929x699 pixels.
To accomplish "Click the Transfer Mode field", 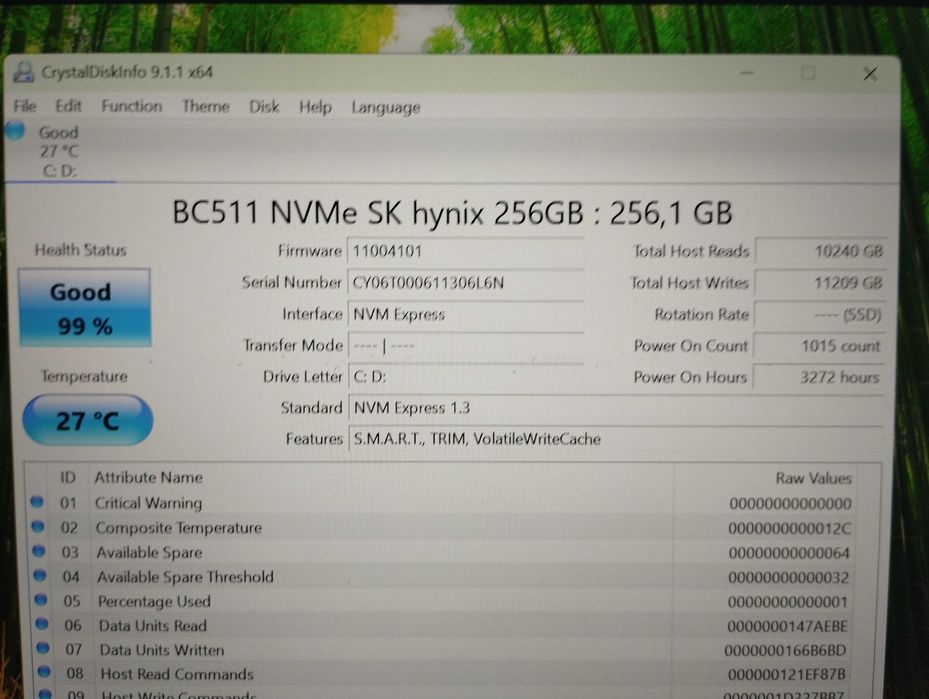I will tap(466, 345).
